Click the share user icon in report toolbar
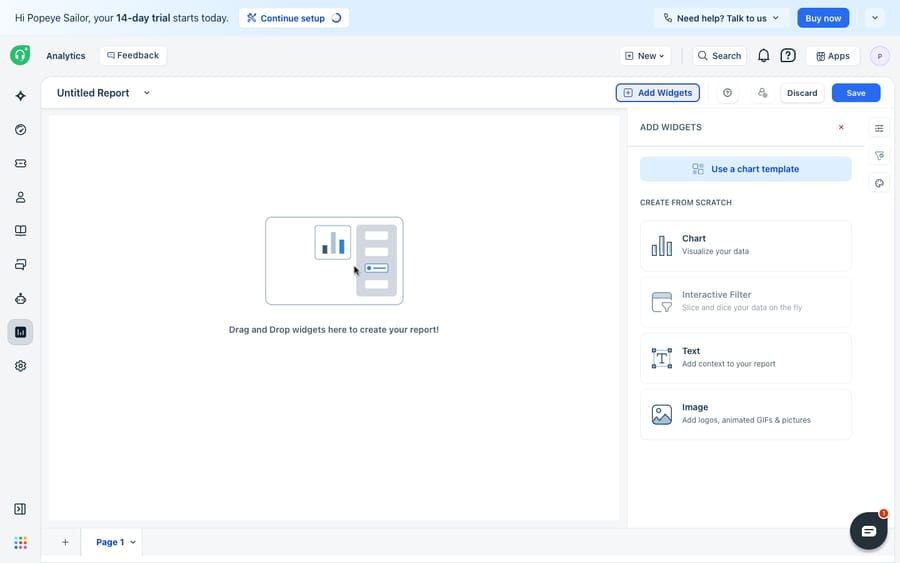900x563 pixels. [762, 93]
